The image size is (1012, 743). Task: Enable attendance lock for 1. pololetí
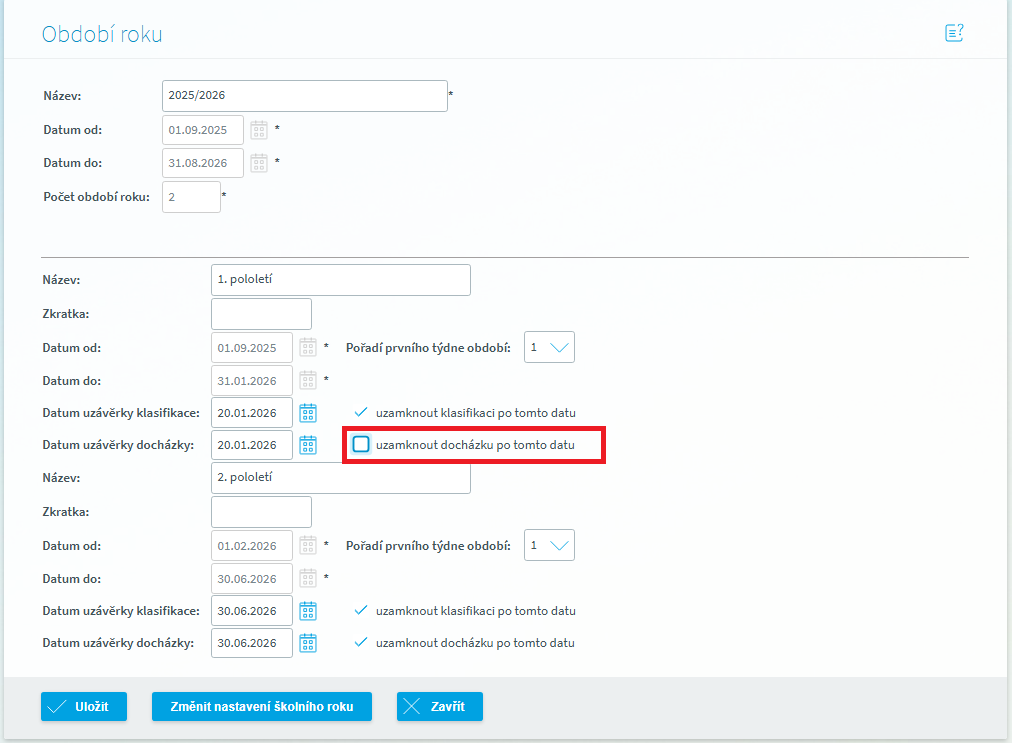361,444
